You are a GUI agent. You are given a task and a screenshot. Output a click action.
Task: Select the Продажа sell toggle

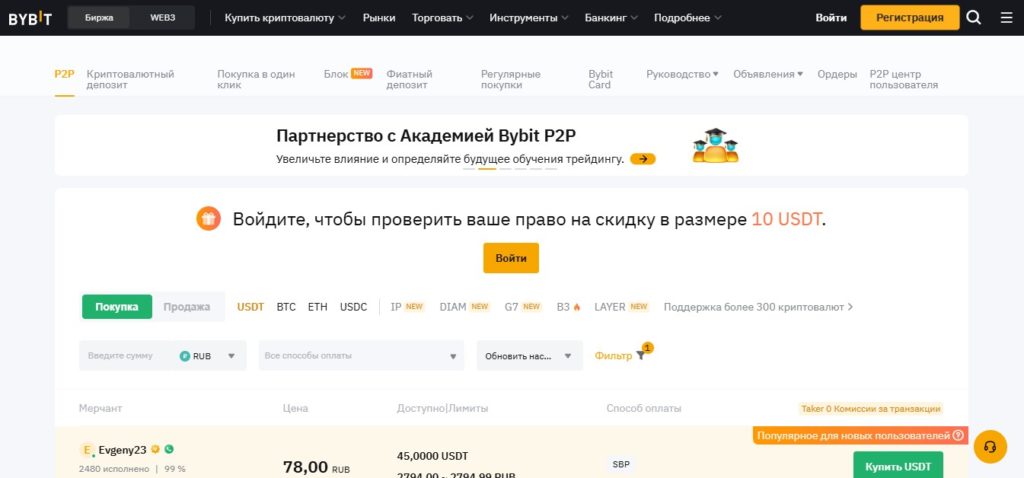[x=187, y=307]
